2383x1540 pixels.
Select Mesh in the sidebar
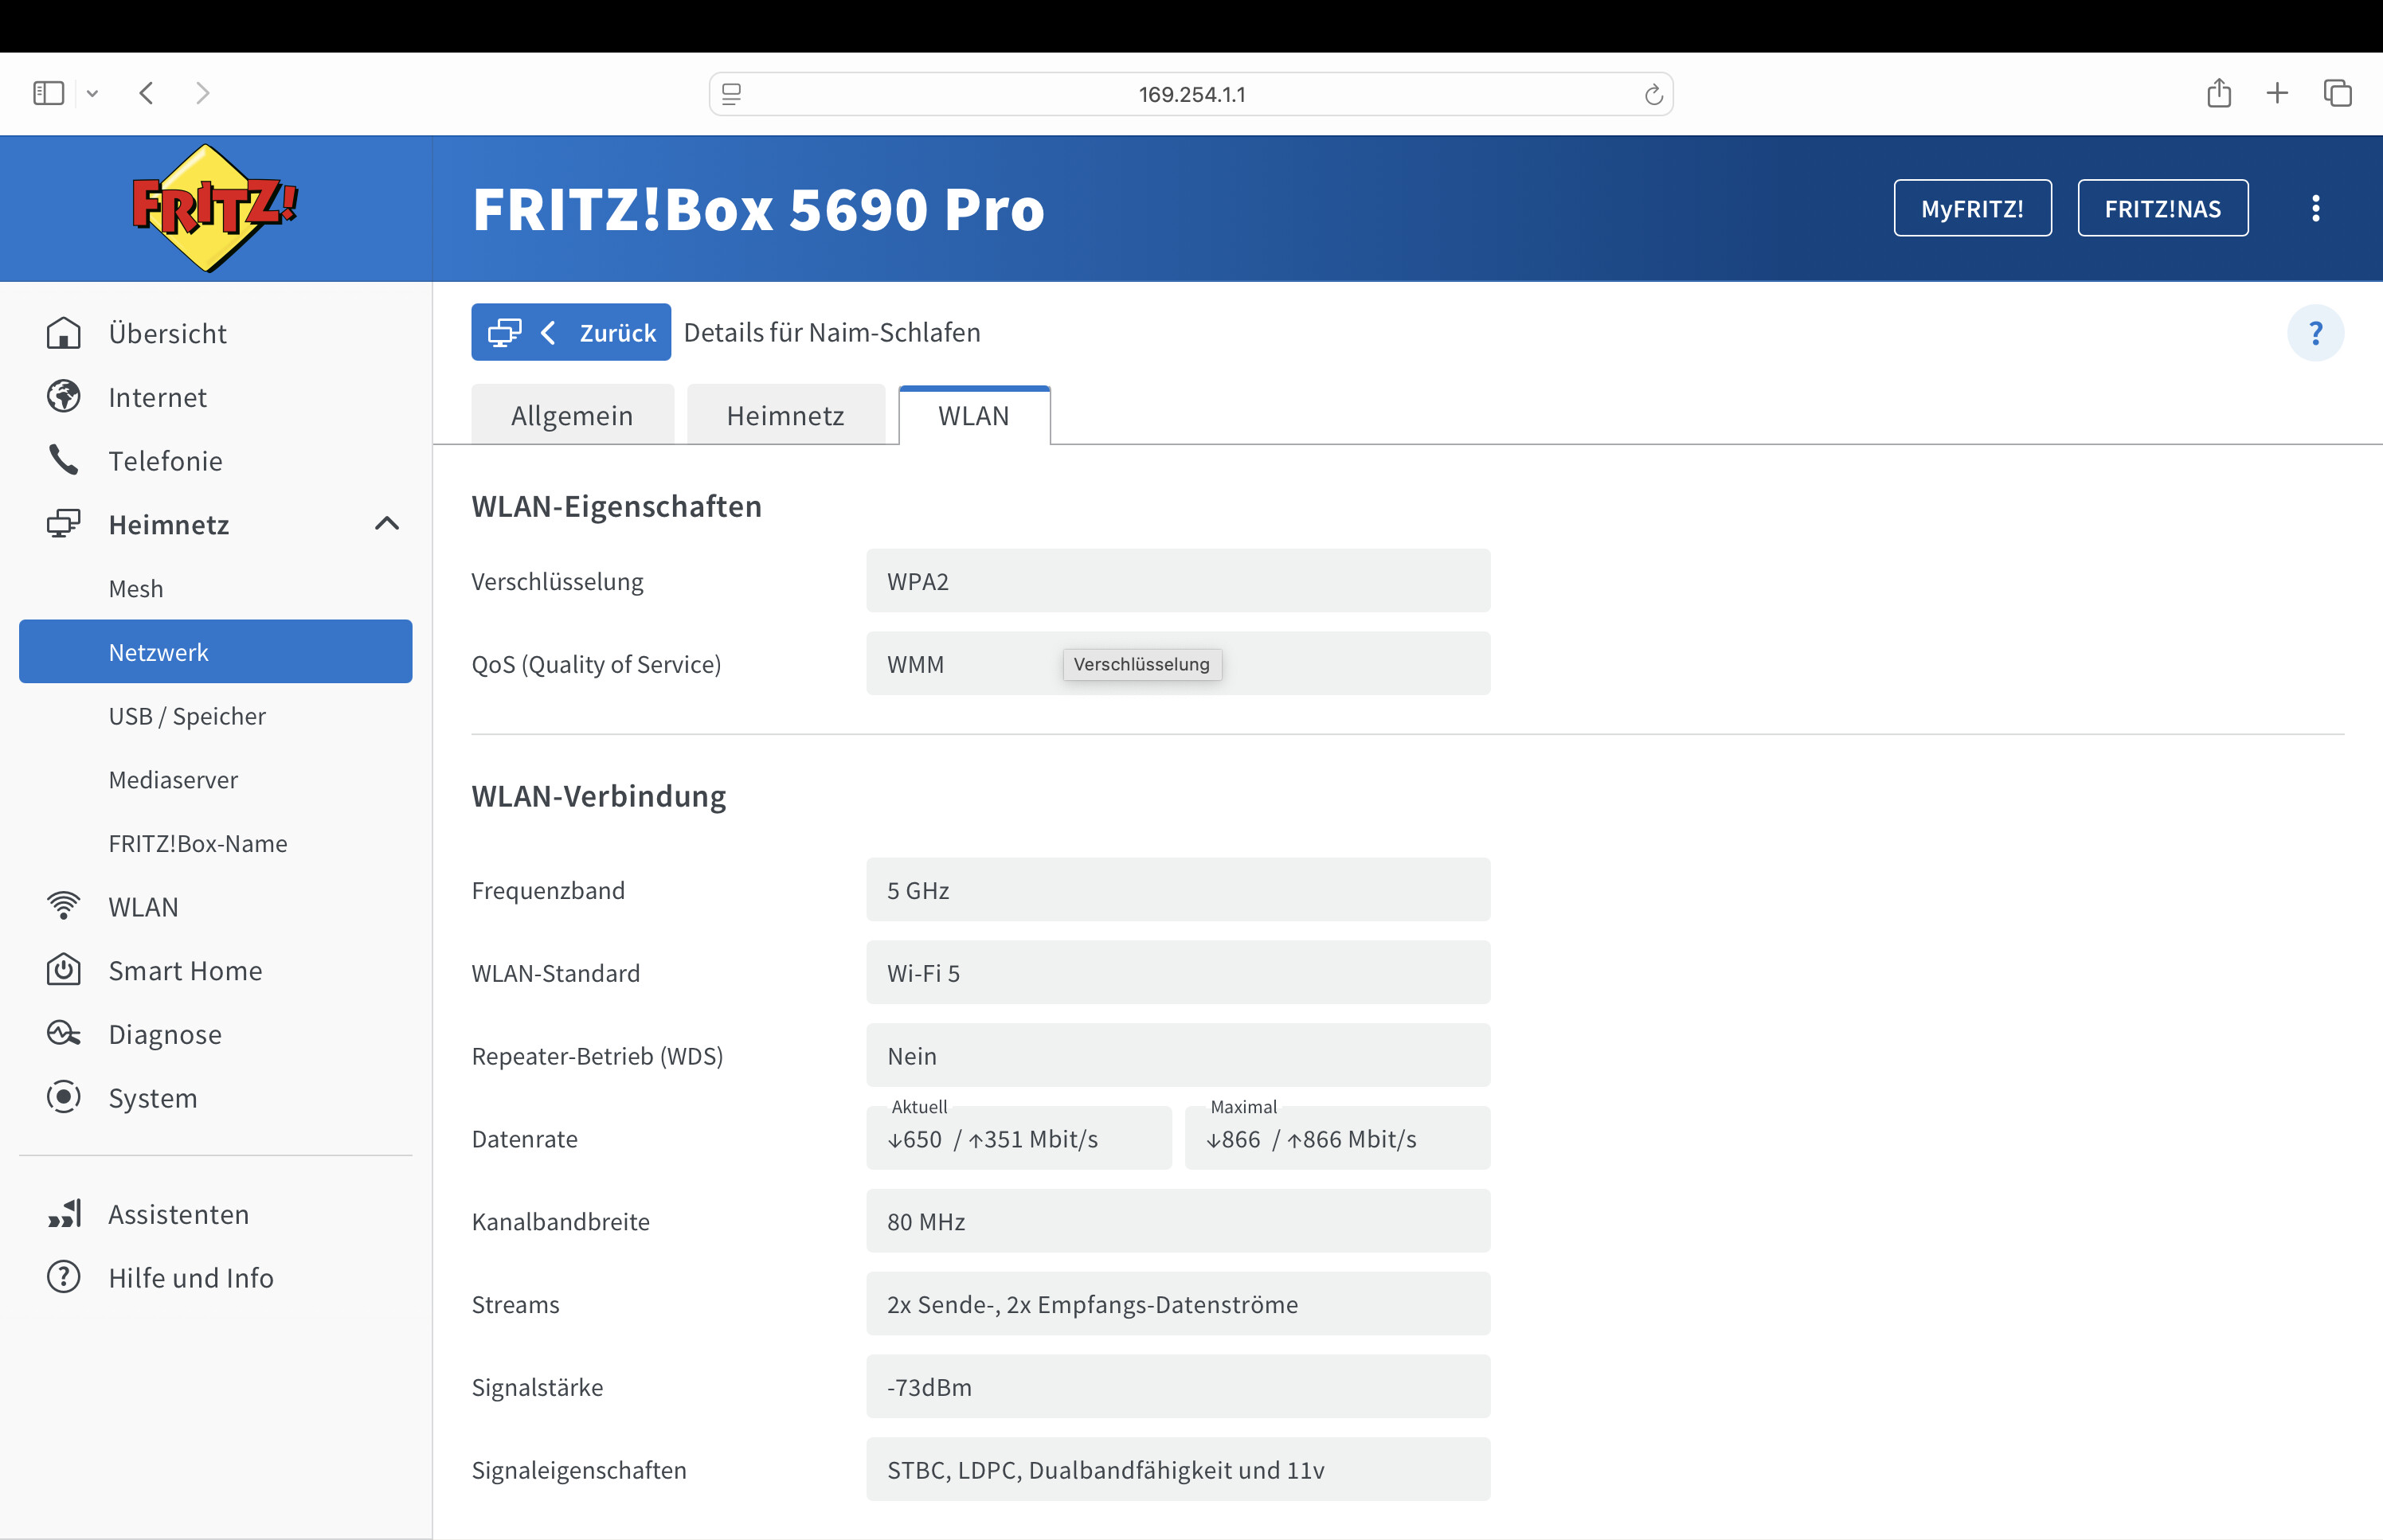(x=136, y=588)
